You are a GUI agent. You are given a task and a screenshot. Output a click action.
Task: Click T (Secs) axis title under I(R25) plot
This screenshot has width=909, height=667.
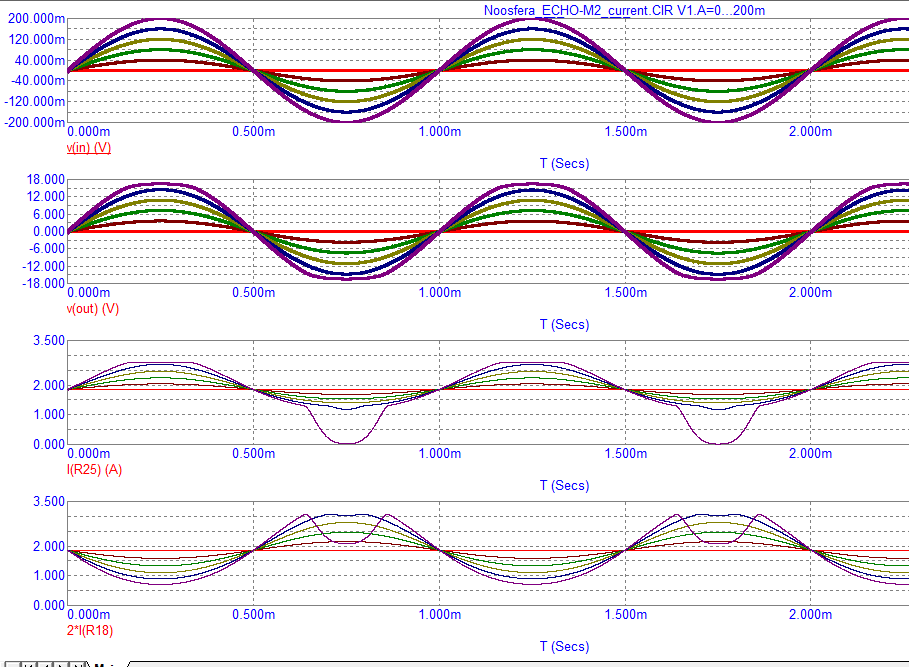pos(564,486)
